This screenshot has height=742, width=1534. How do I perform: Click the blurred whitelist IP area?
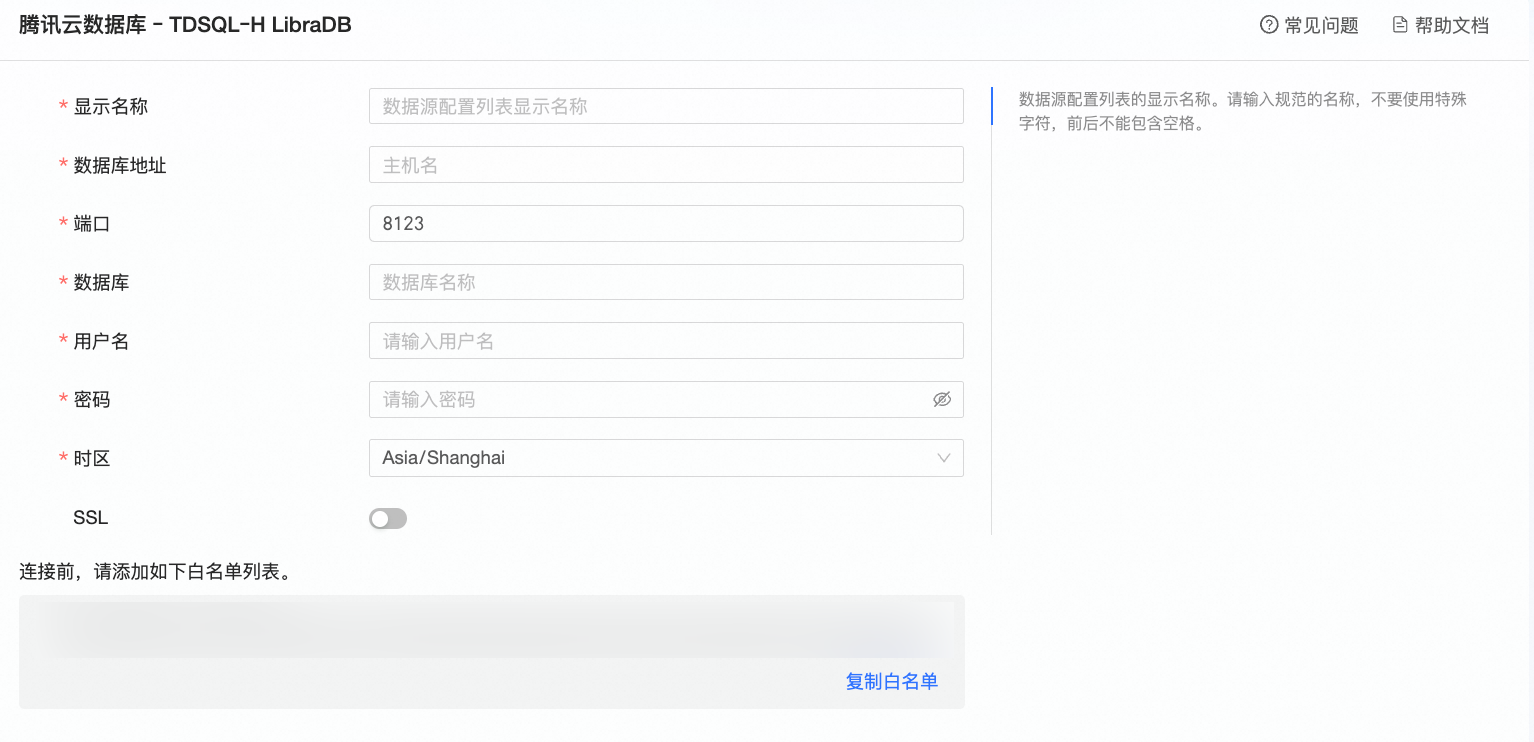492,627
